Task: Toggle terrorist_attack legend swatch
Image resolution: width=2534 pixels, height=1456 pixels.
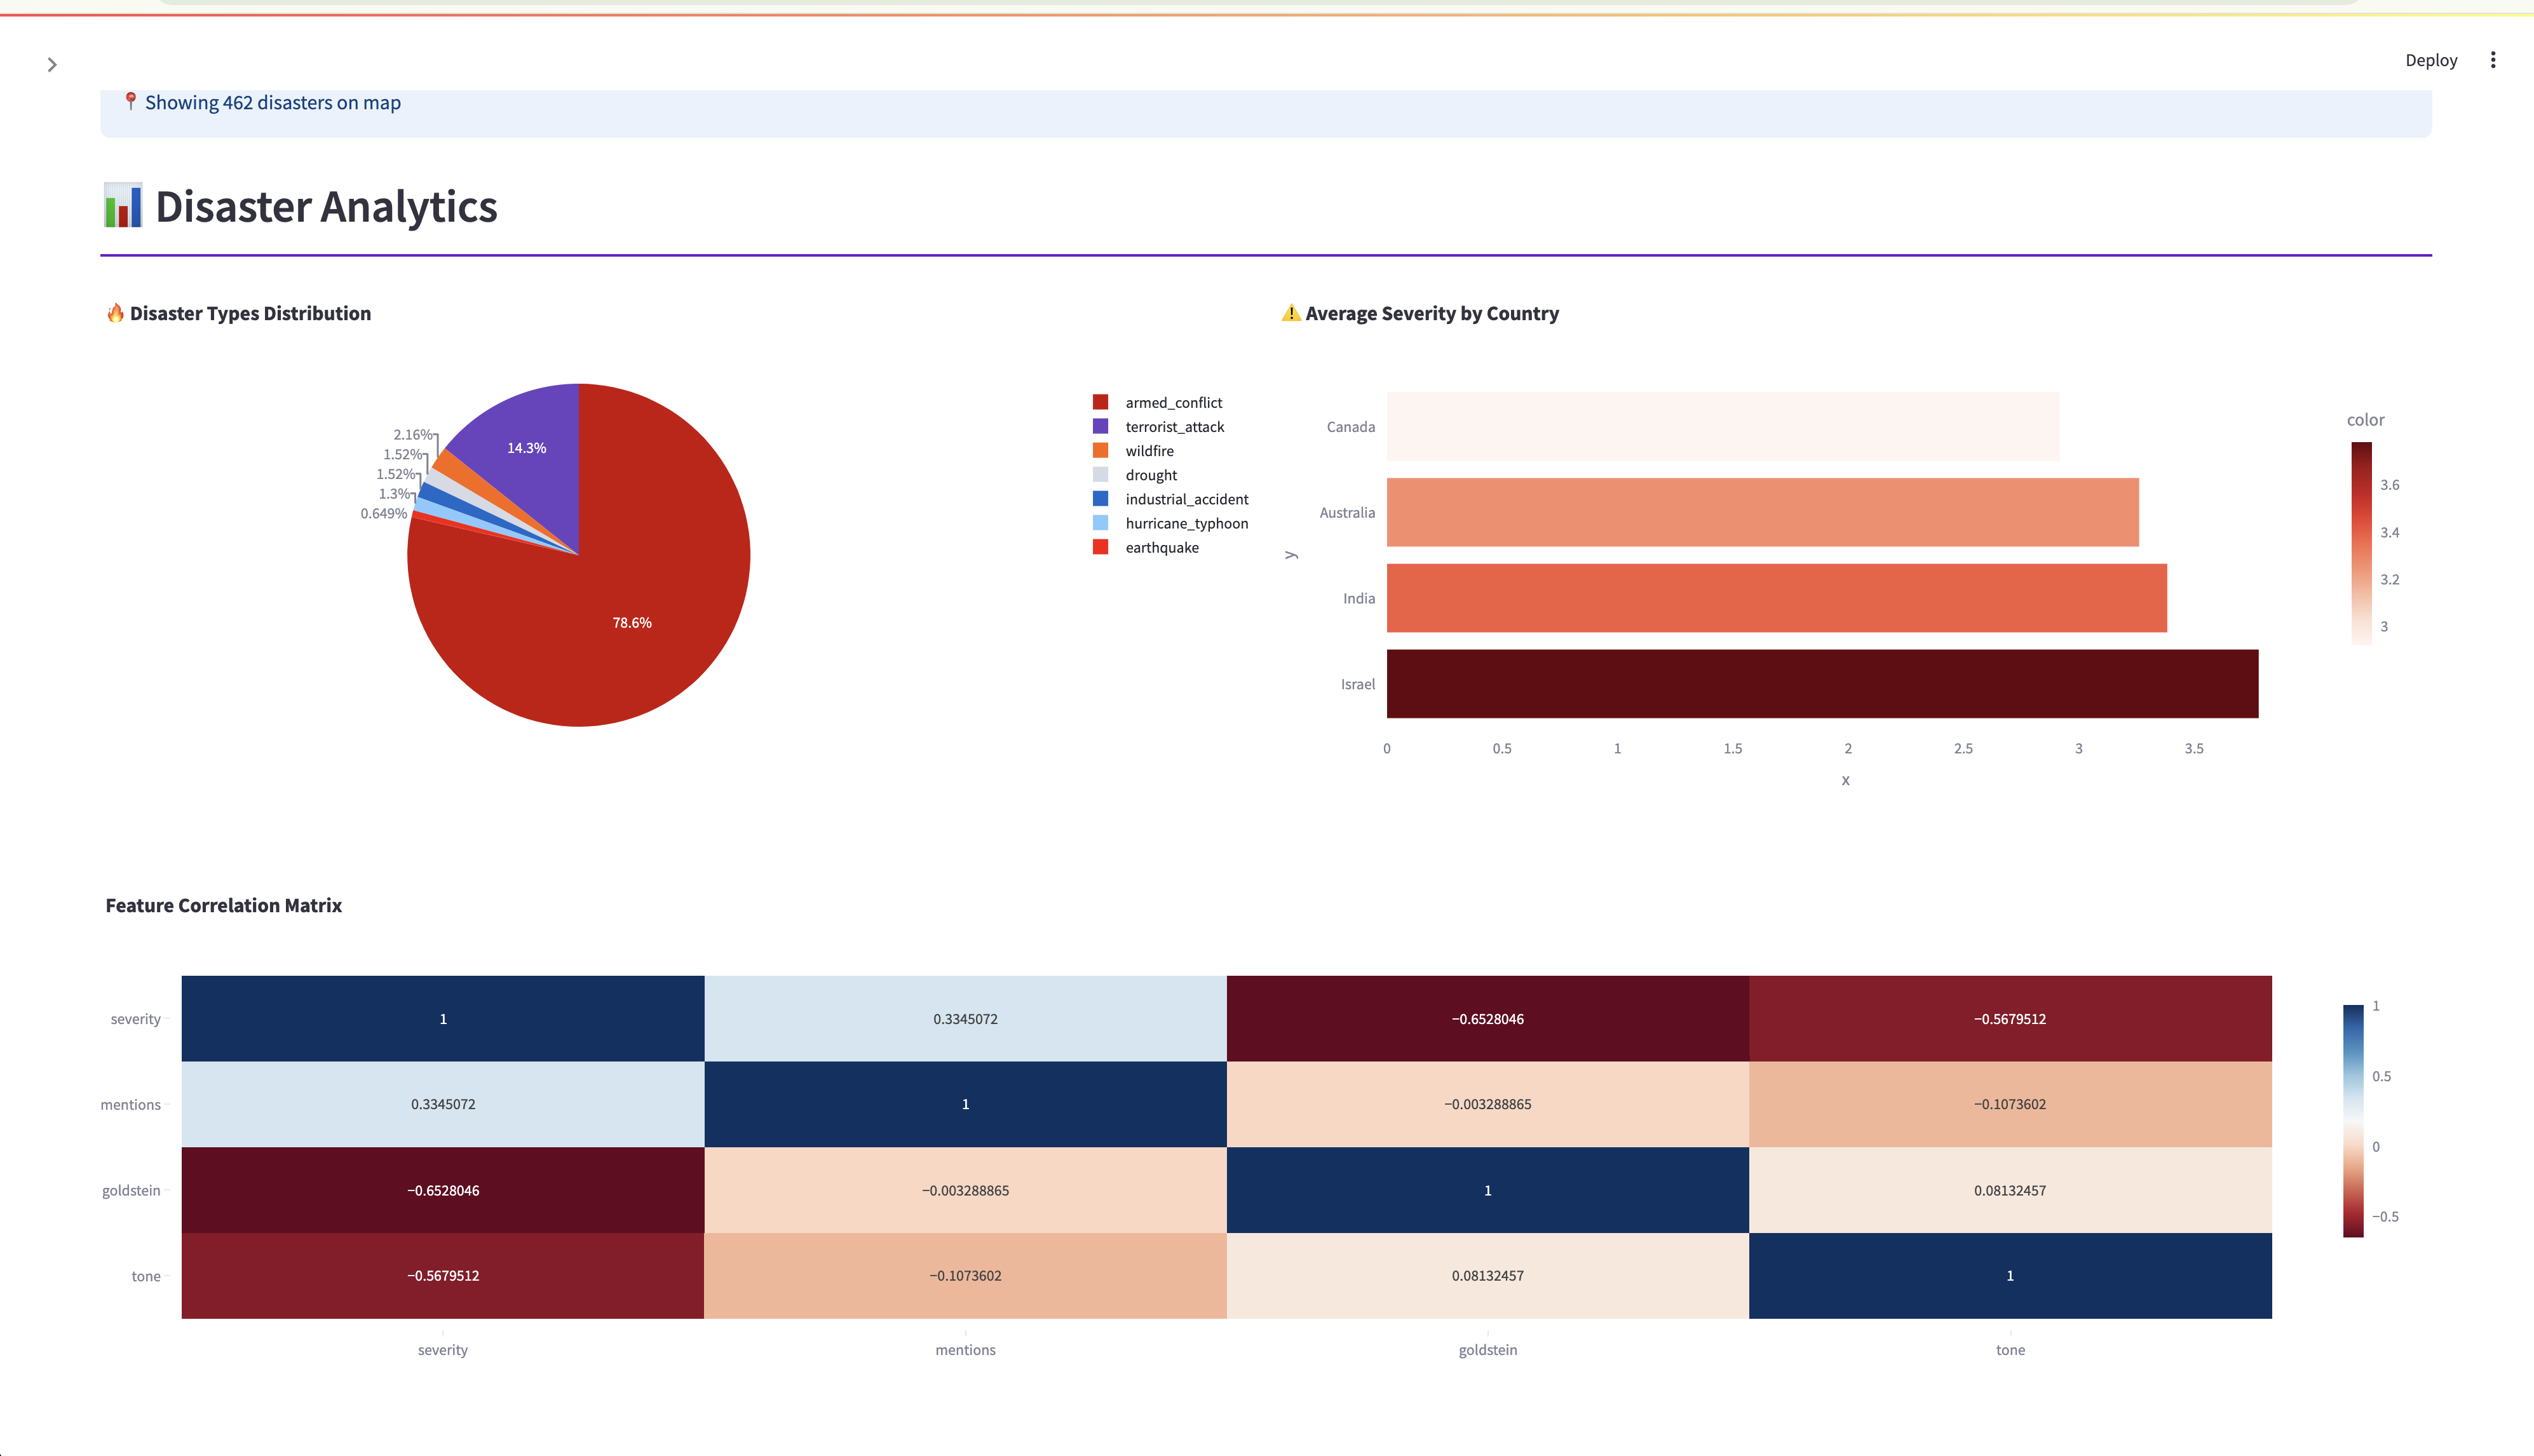Action: [x=1100, y=427]
